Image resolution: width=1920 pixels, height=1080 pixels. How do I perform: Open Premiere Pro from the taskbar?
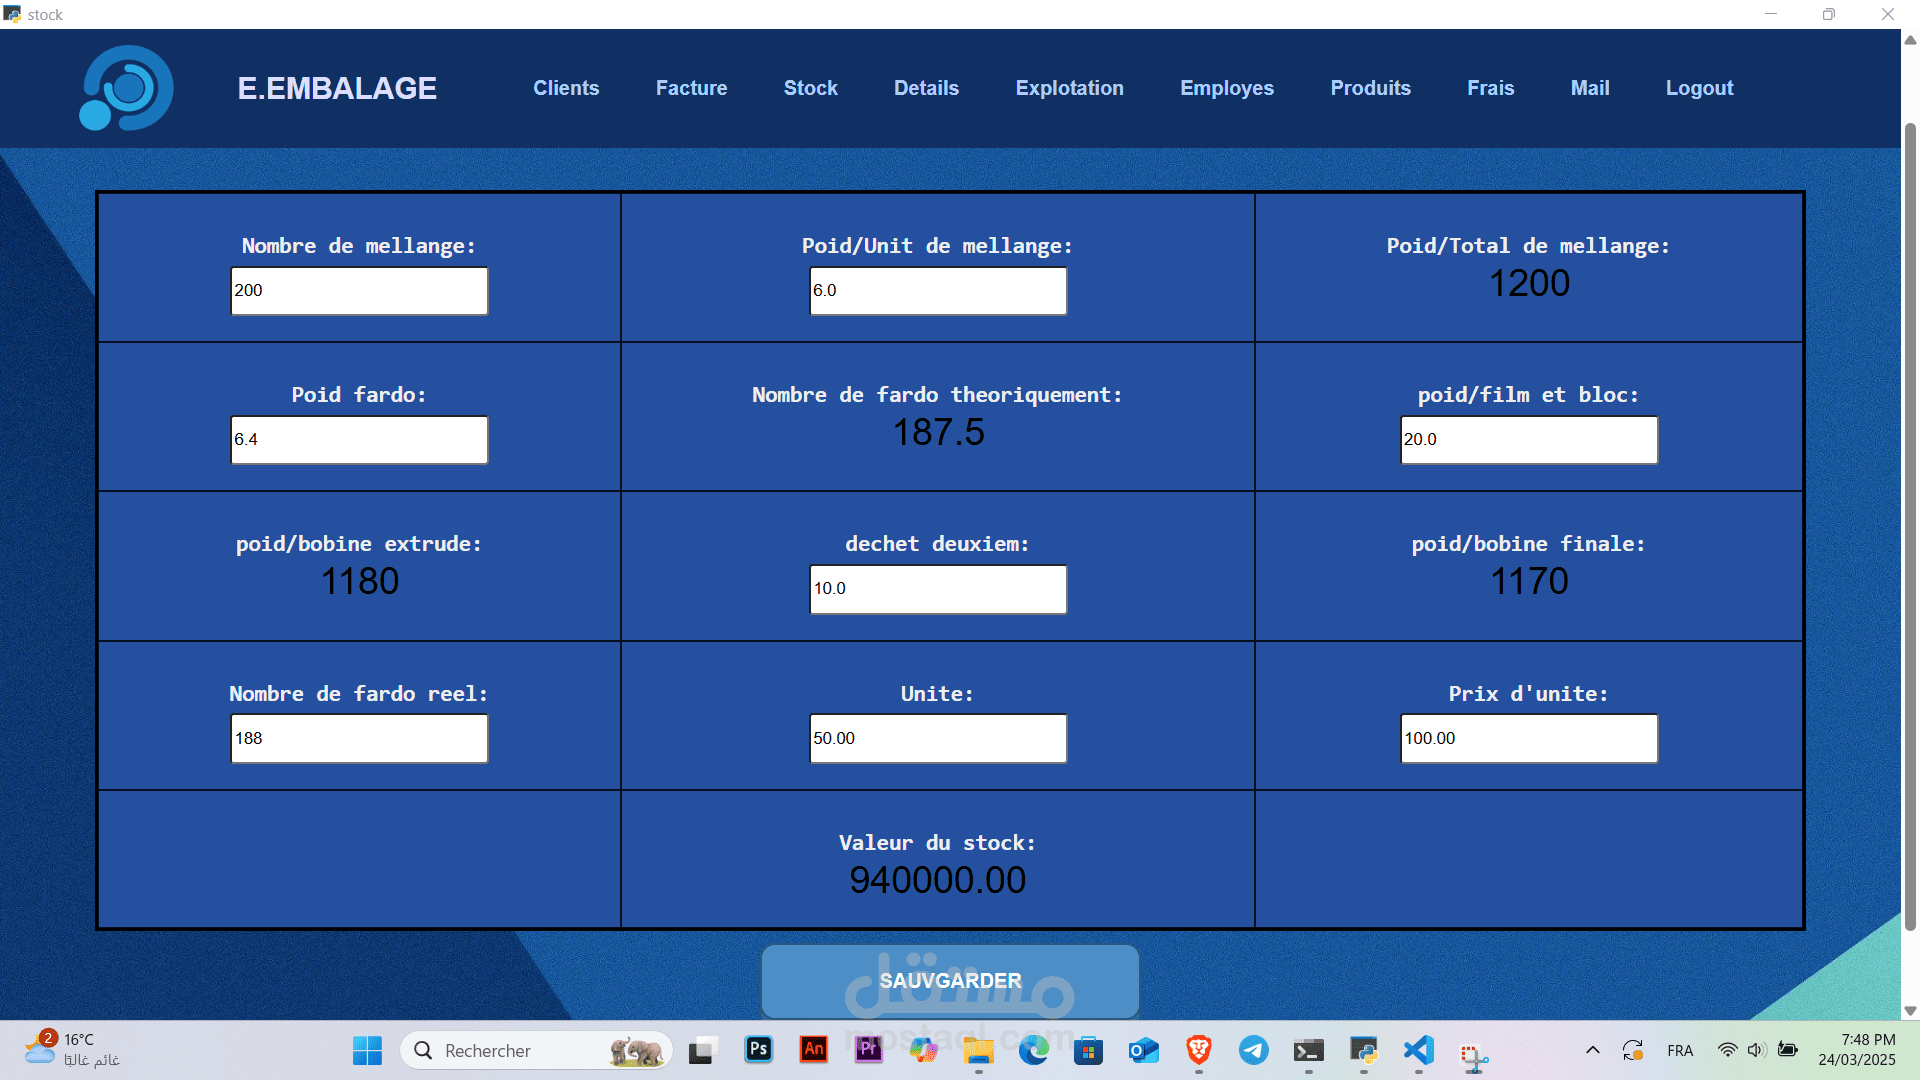(x=869, y=1049)
